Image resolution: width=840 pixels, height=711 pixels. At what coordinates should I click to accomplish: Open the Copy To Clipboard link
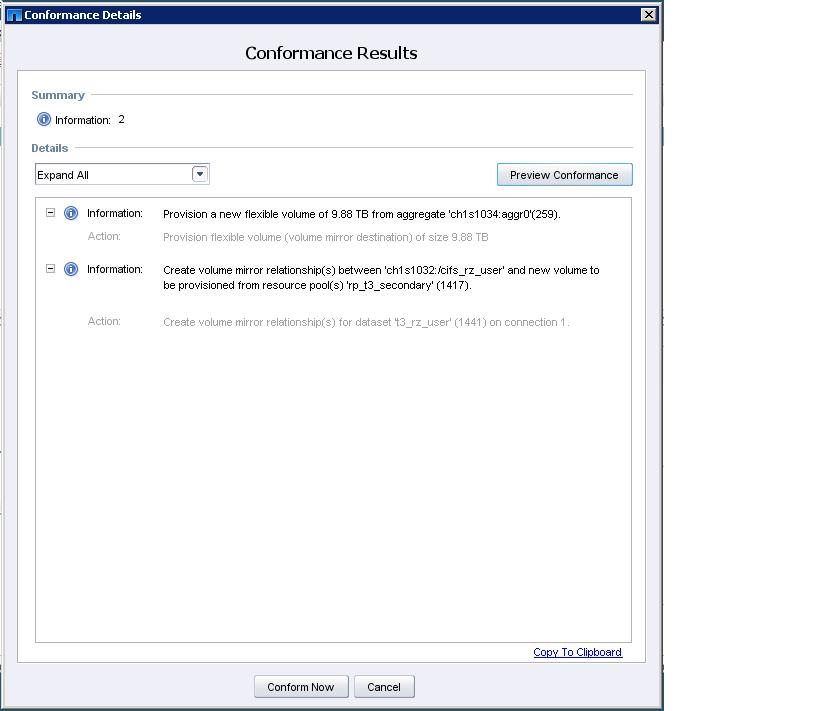coord(577,652)
